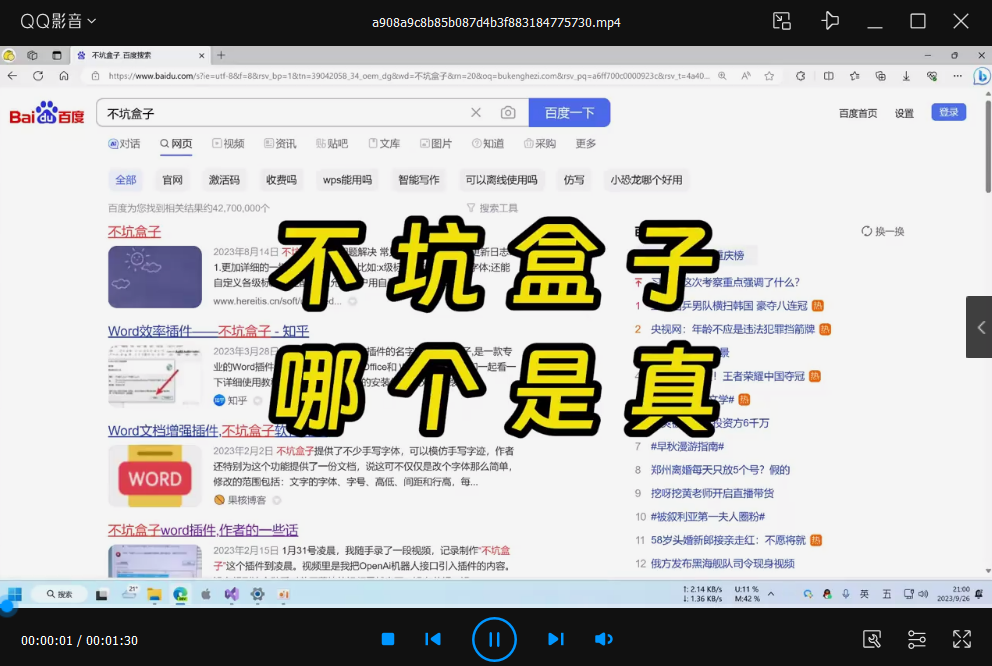Open the playback settings sliders icon
Viewport: 992px width, 666px height.
(917, 639)
